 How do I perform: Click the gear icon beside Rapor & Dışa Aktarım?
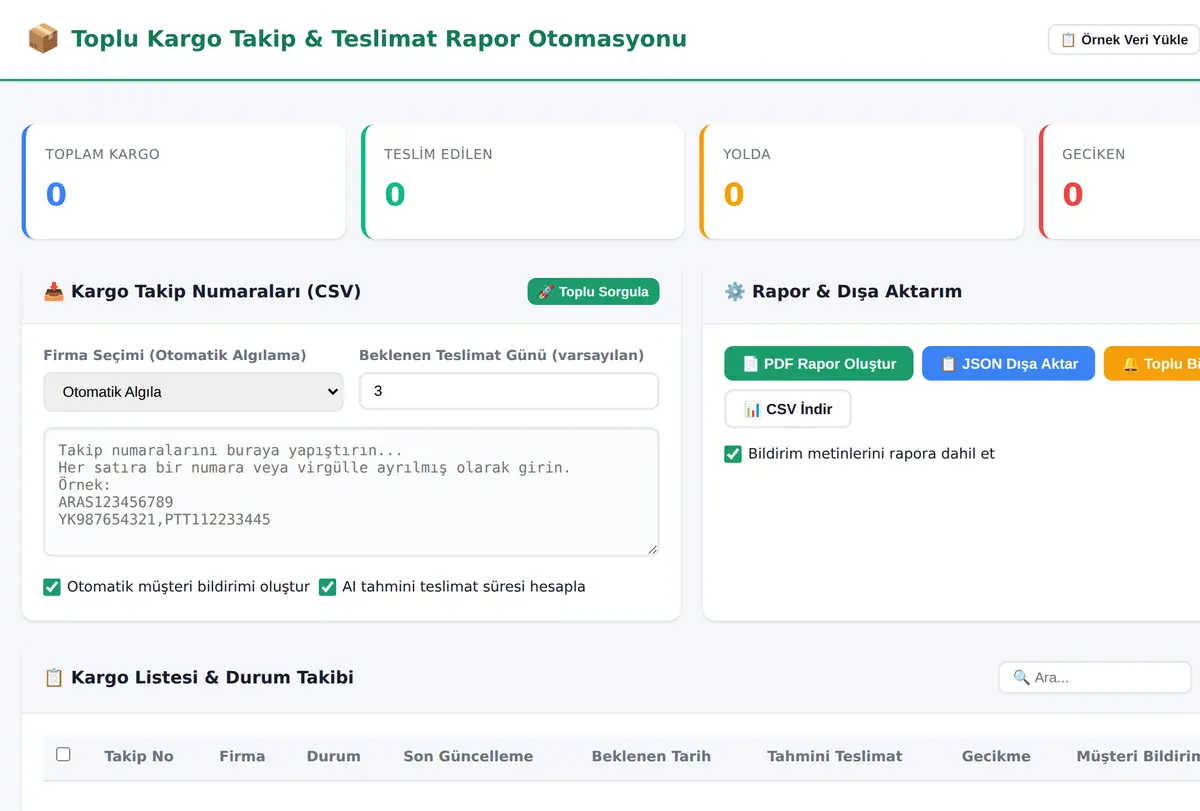(x=735, y=292)
